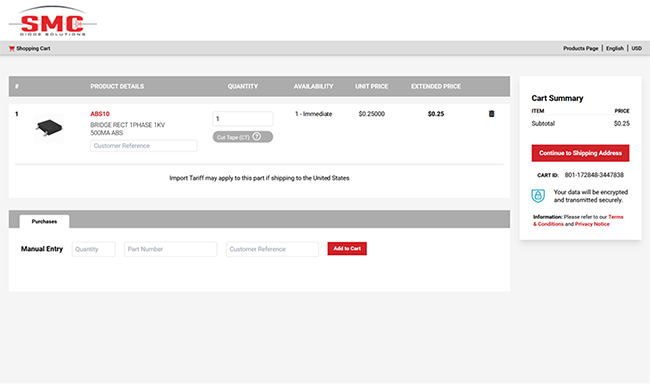Click the red shopping cart icon
Image resolution: width=650 pixels, height=384 pixels.
tap(12, 49)
